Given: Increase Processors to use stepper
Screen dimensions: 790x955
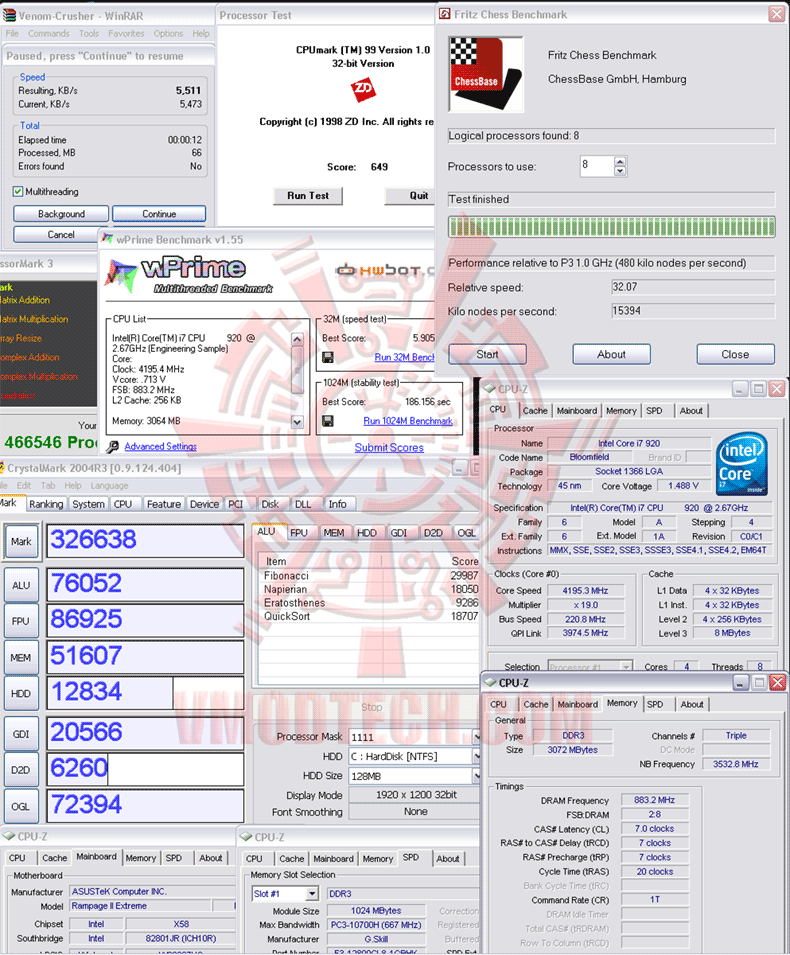Looking at the screenshot, I should [x=620, y=161].
